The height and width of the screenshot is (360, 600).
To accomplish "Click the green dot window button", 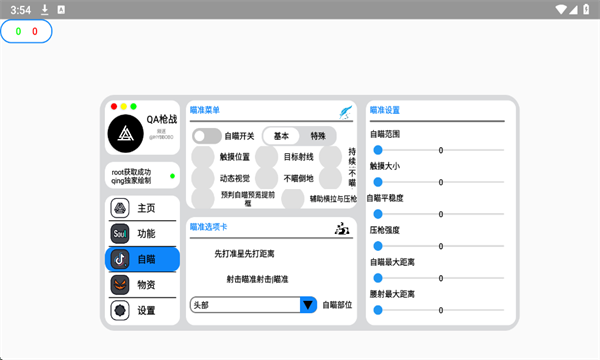I will [133, 106].
